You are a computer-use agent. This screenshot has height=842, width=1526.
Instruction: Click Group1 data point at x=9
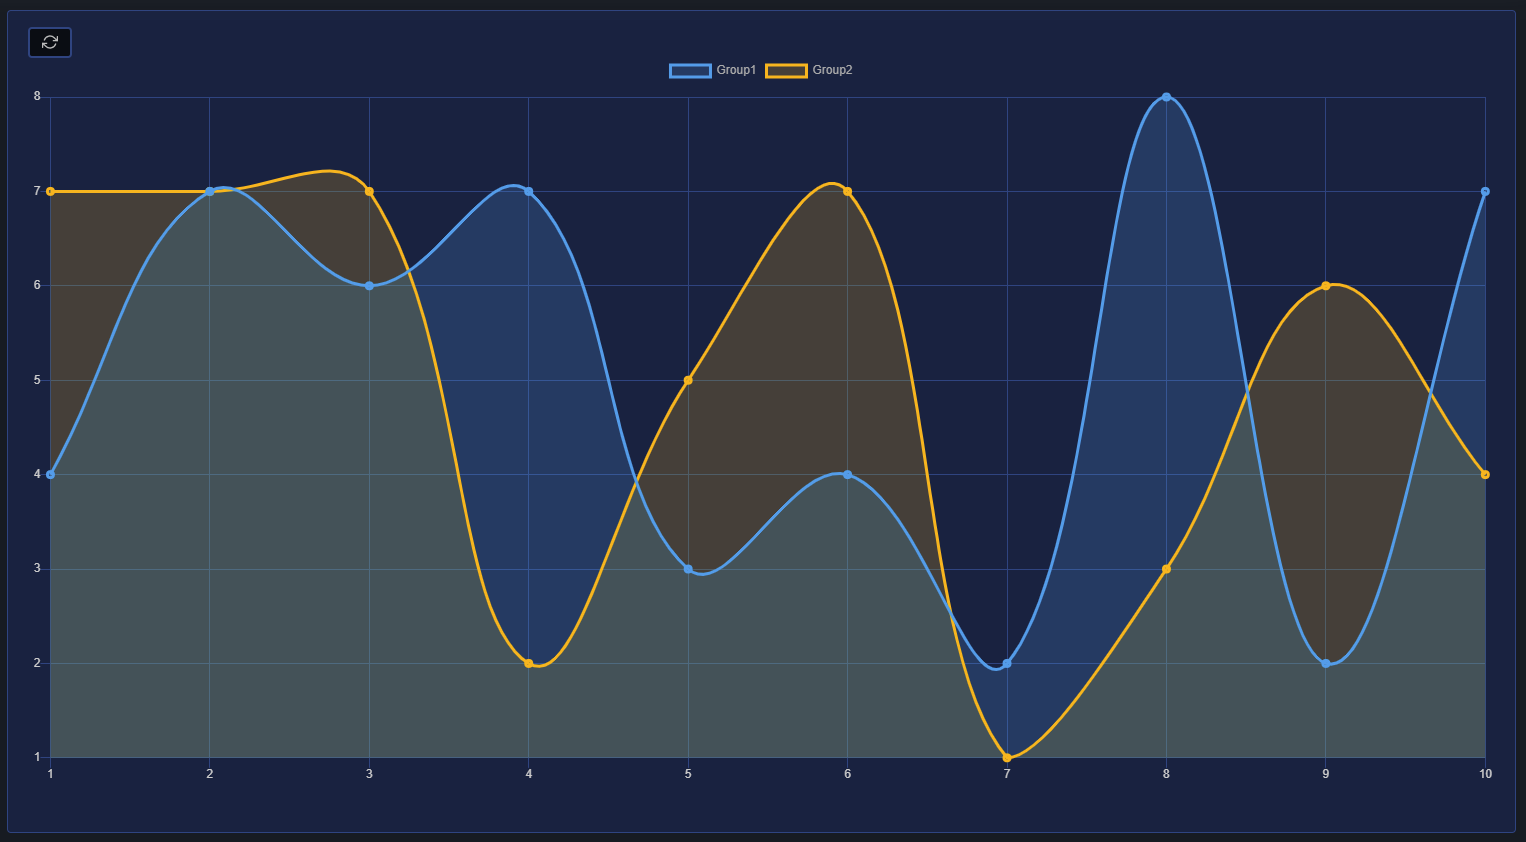(1326, 663)
